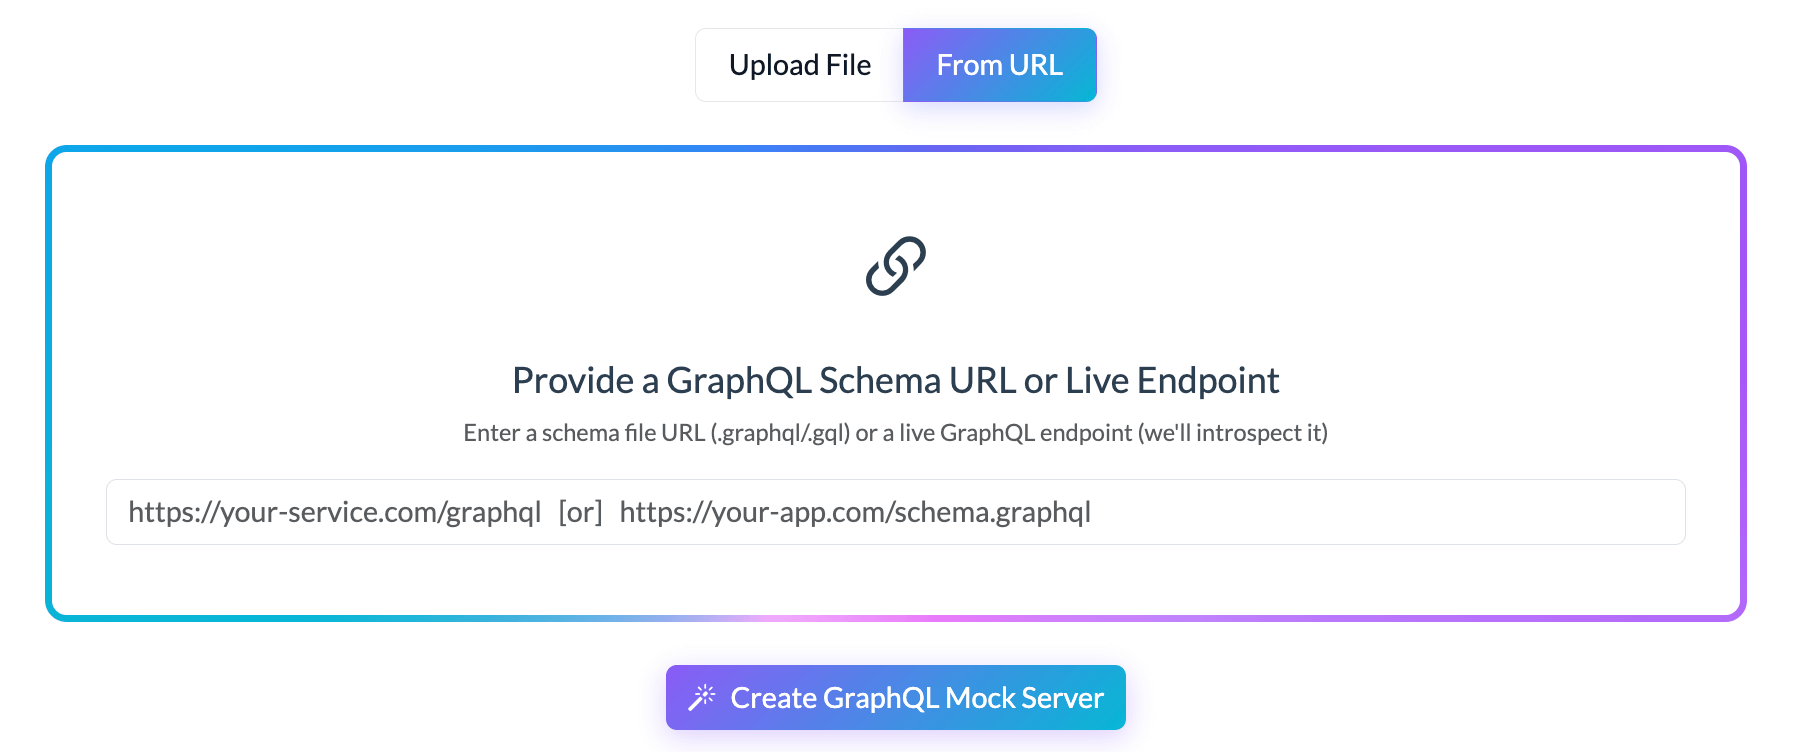Image resolution: width=1816 pixels, height=752 pixels.
Task: Click the 'Provide a GraphQL Schema URL' heading
Action: 895,381
